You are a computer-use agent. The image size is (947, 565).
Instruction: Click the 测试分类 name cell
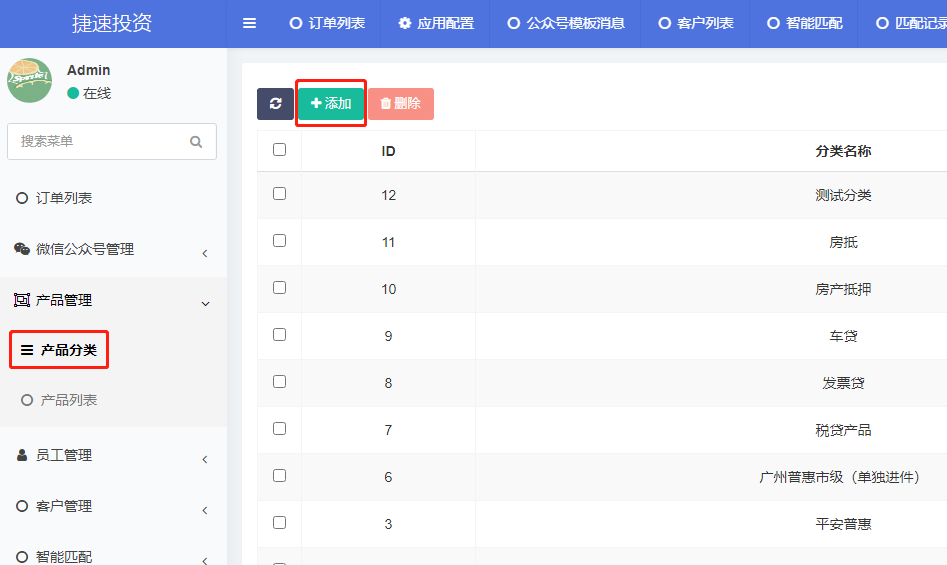click(843, 195)
